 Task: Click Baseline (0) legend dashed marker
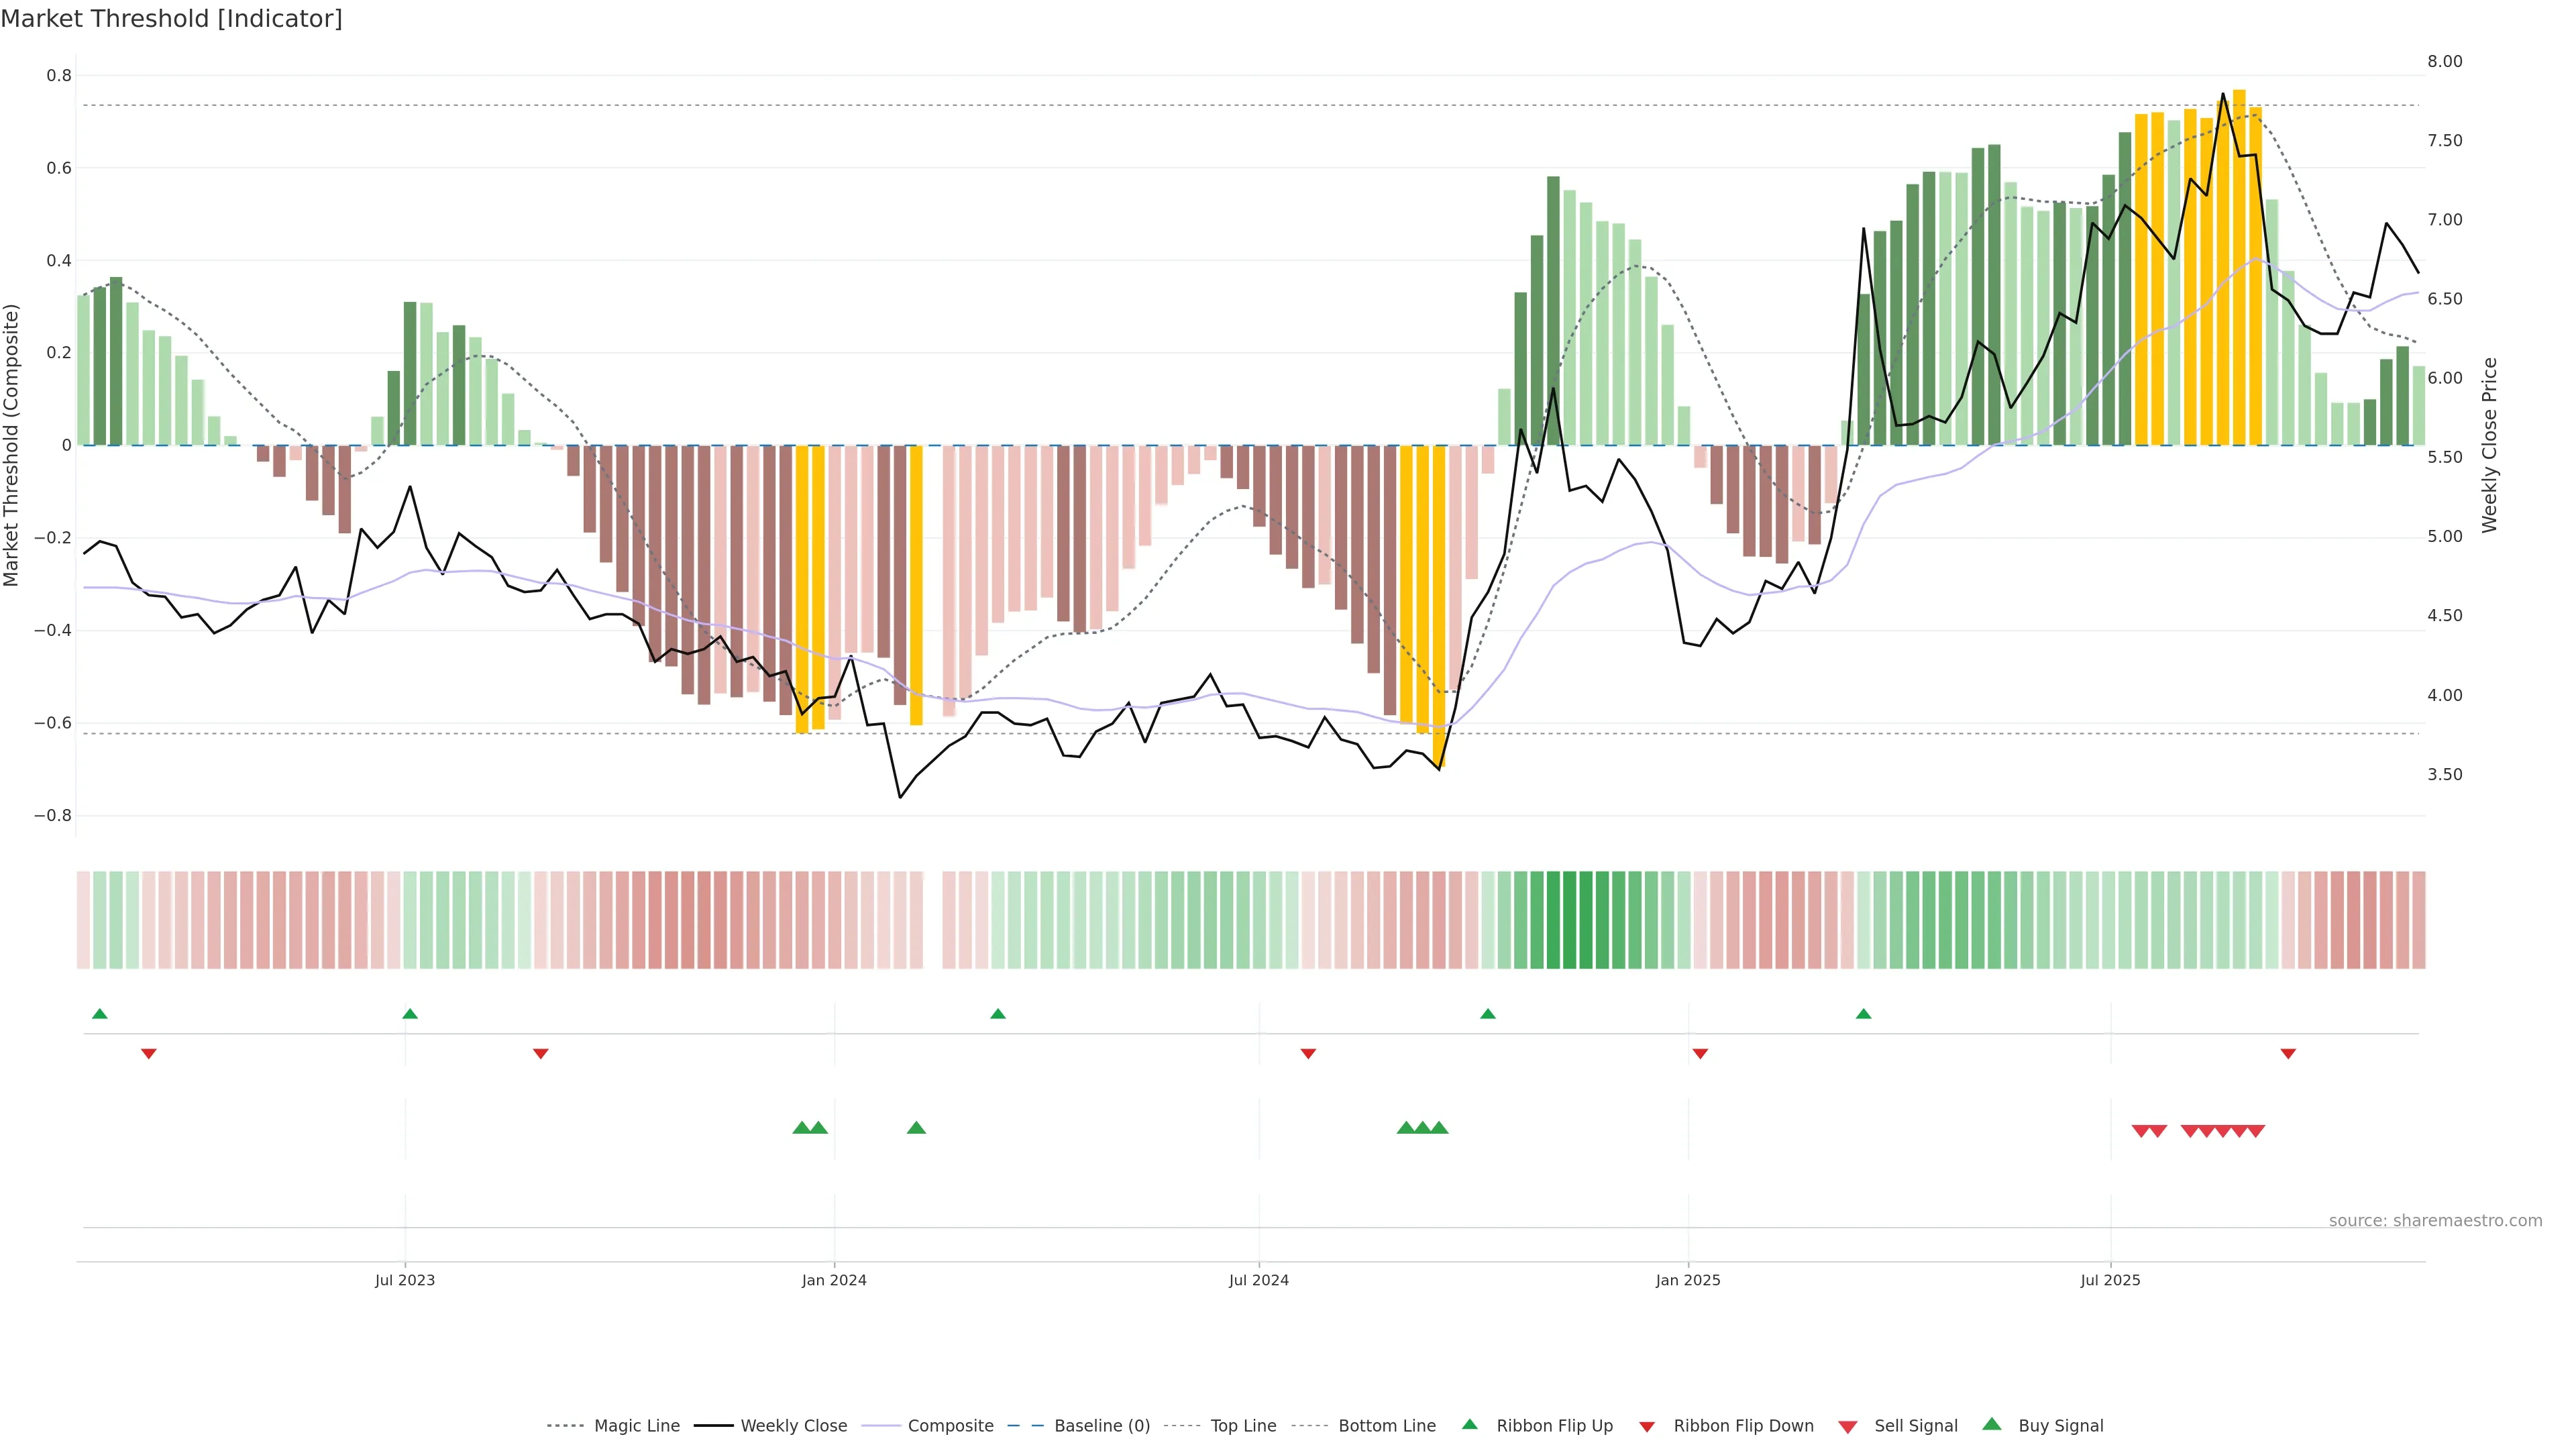1025,1426
